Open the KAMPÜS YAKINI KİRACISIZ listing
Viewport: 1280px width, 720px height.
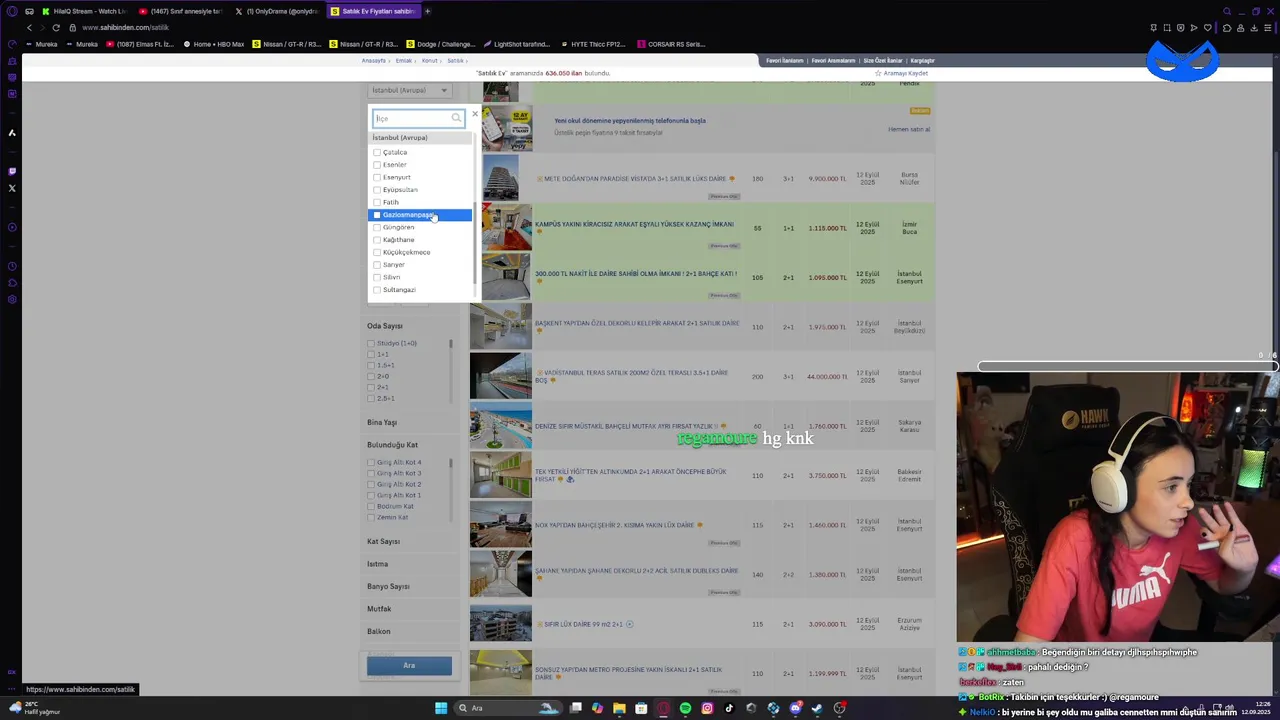click(x=634, y=224)
